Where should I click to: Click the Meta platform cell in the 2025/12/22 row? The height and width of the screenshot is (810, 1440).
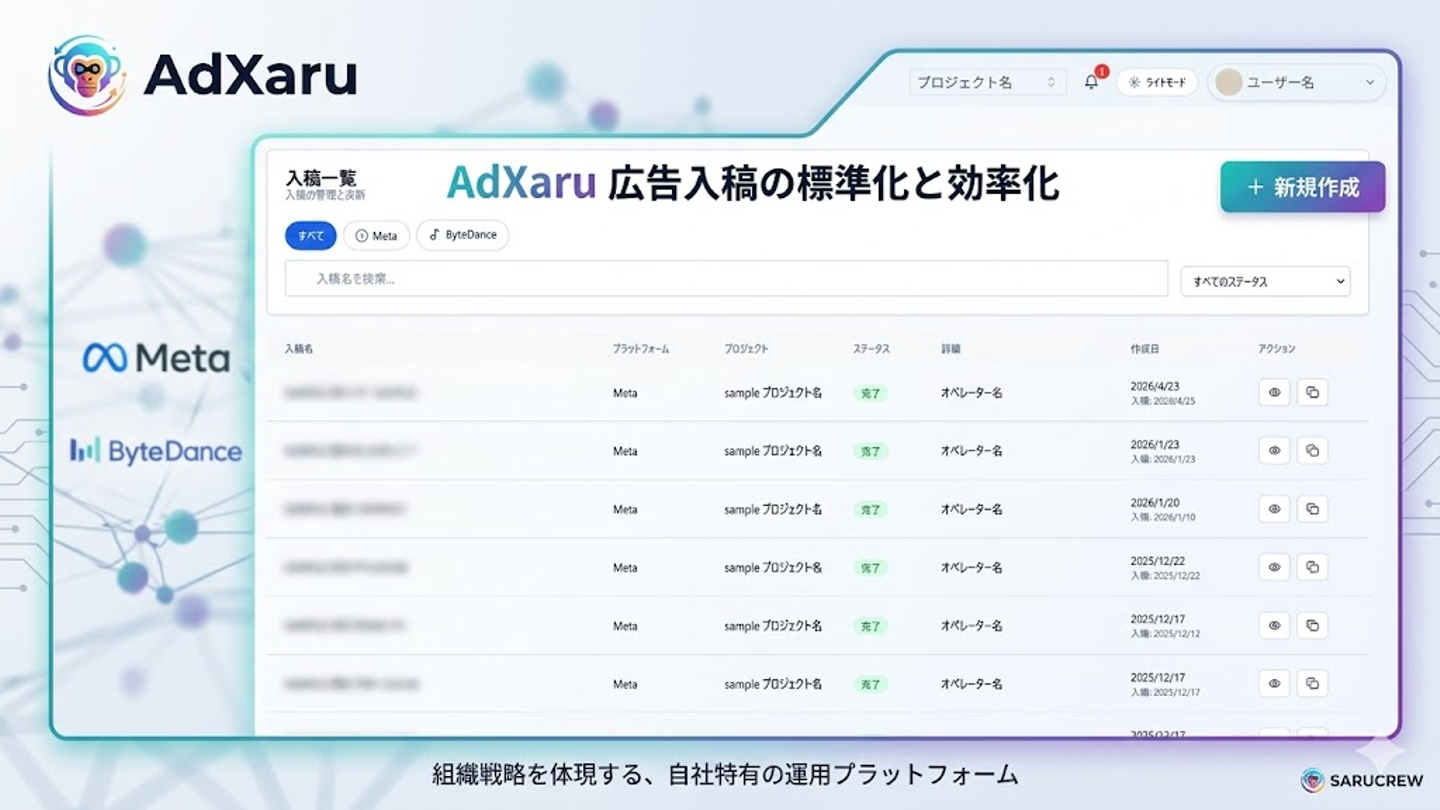[x=625, y=567]
